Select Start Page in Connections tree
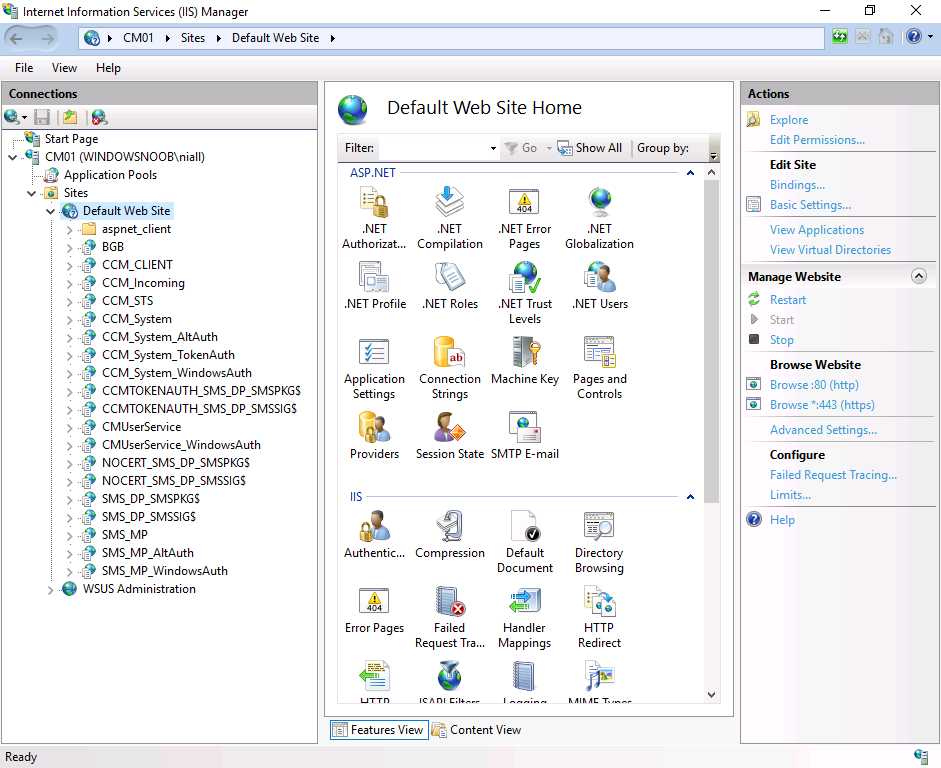 [71, 139]
